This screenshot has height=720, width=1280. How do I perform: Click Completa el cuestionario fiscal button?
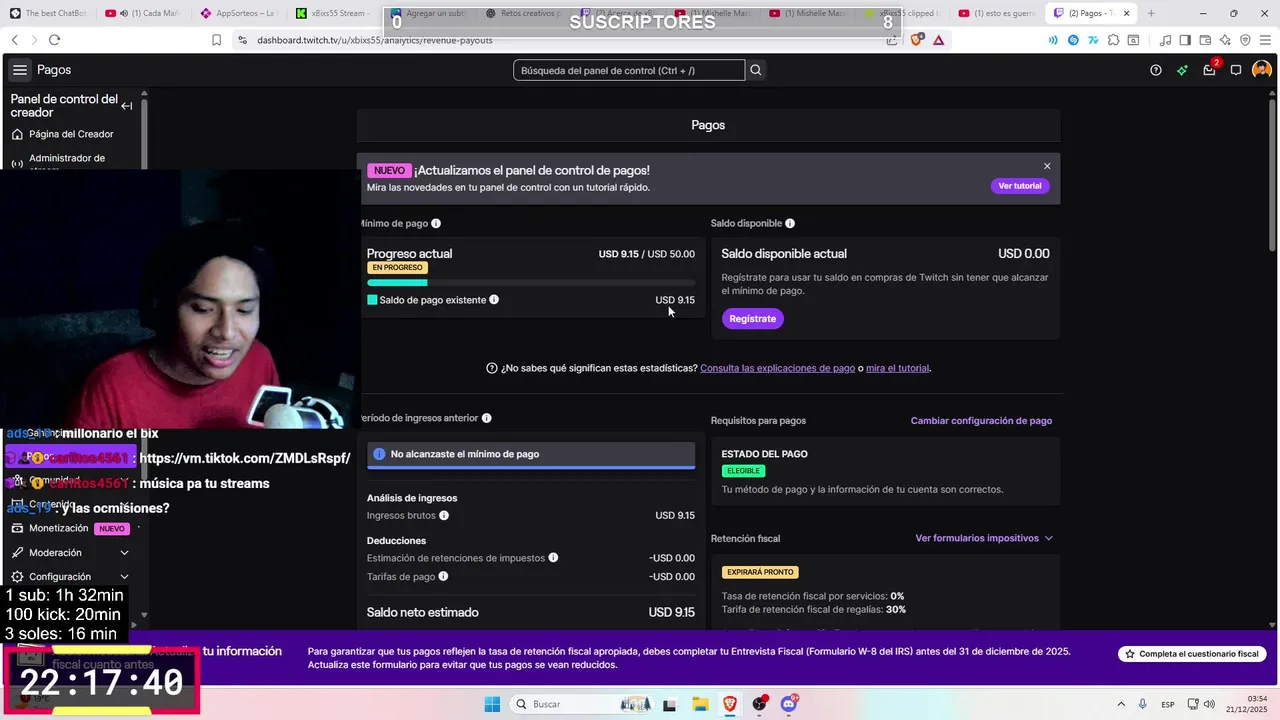1192,654
